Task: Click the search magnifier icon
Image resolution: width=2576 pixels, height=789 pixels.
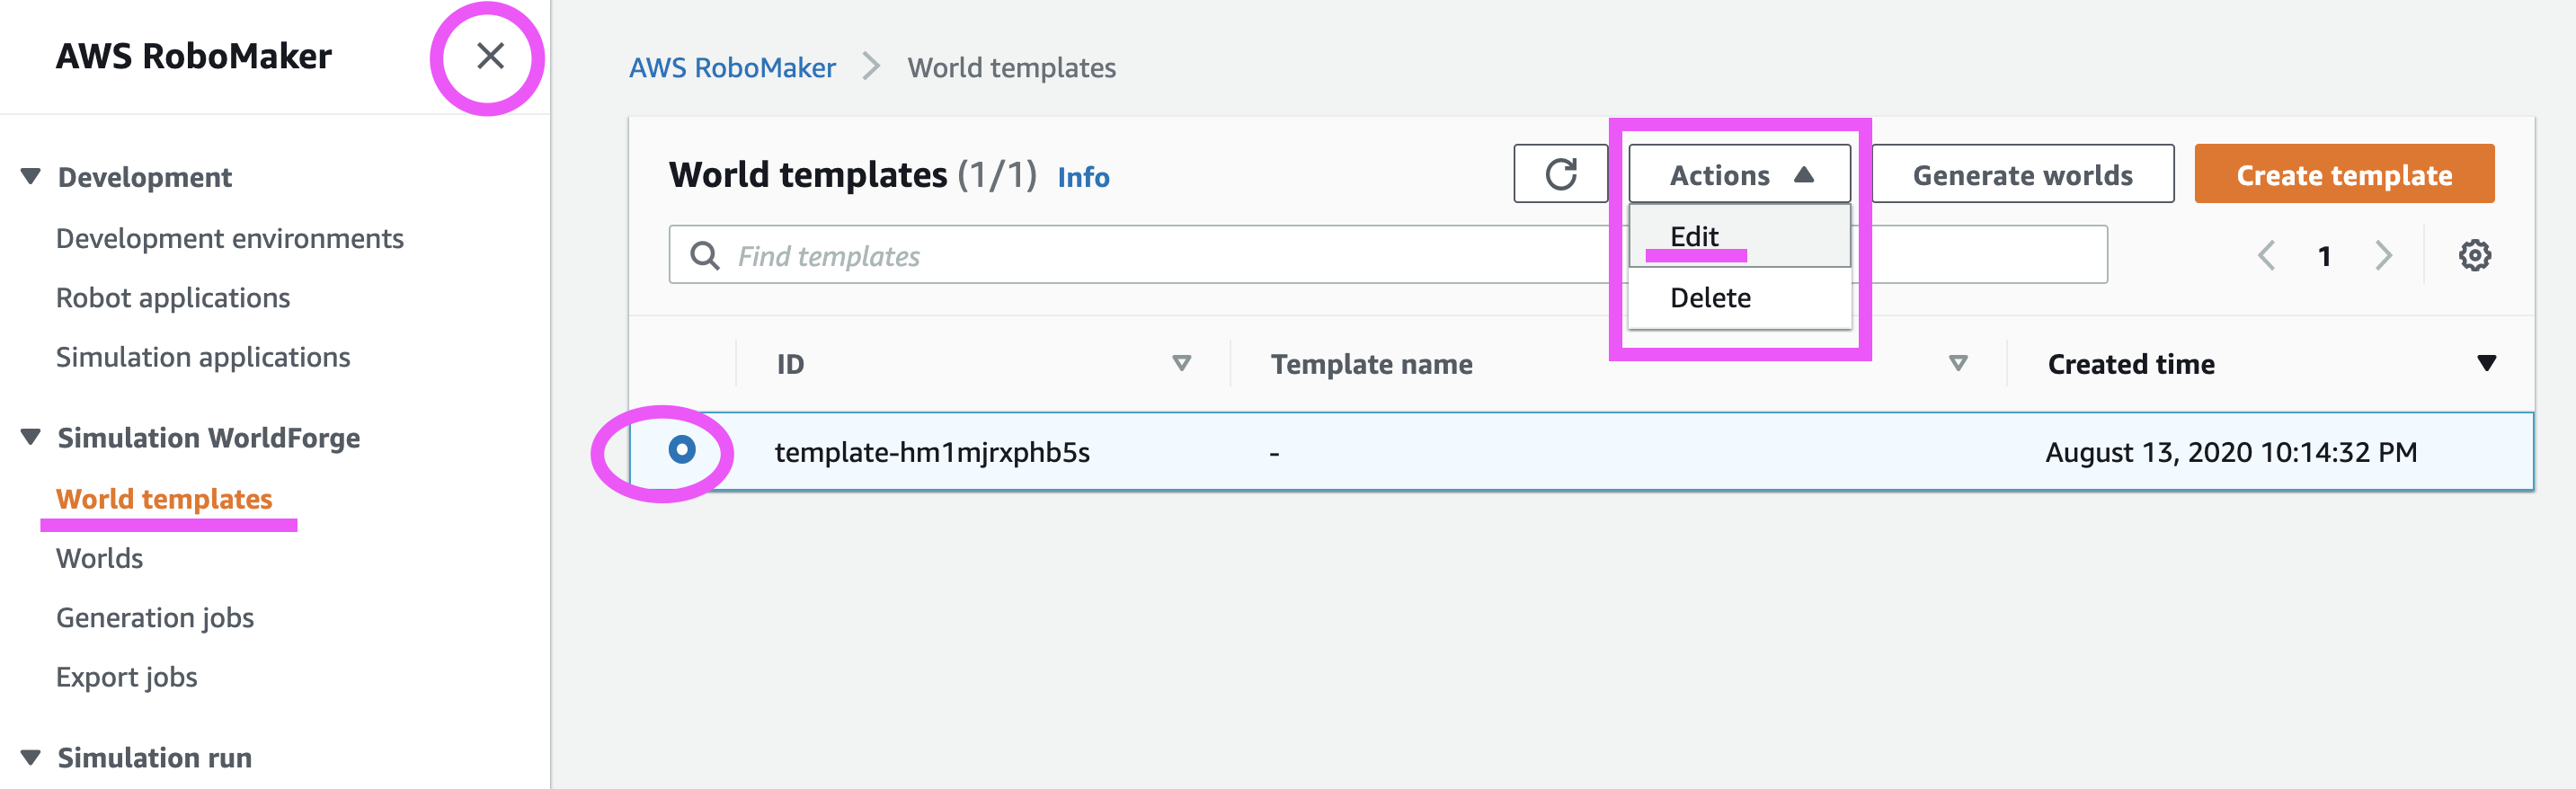Action: click(705, 256)
